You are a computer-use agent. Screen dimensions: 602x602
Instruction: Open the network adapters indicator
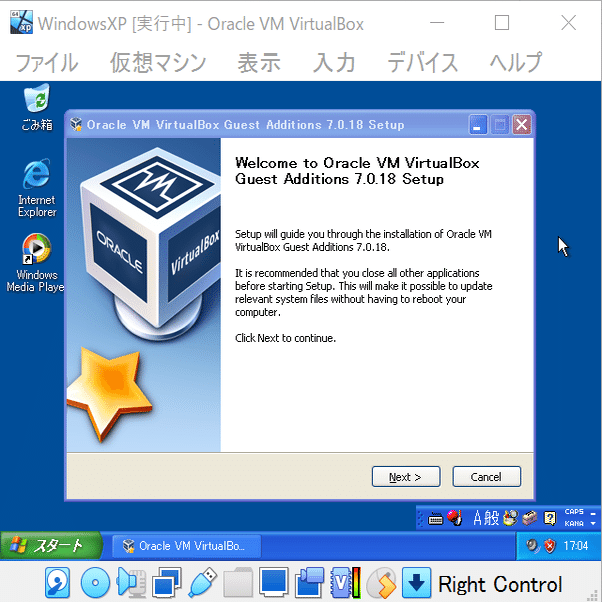click(x=167, y=583)
